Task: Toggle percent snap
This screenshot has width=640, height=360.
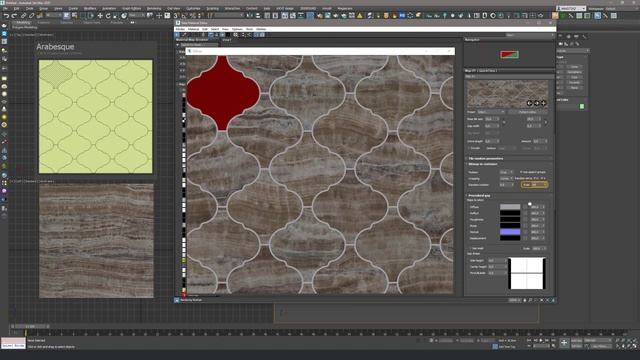Action: point(192,16)
